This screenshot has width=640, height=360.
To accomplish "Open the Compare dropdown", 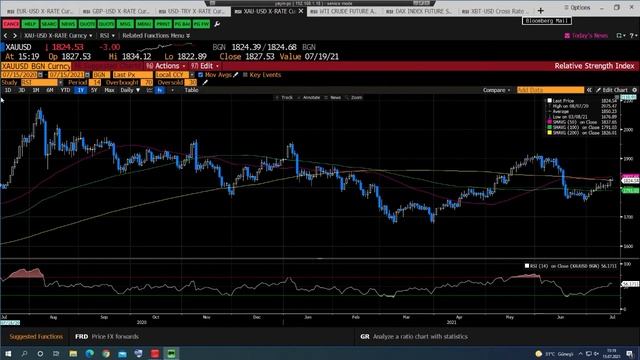I will 496,90.
